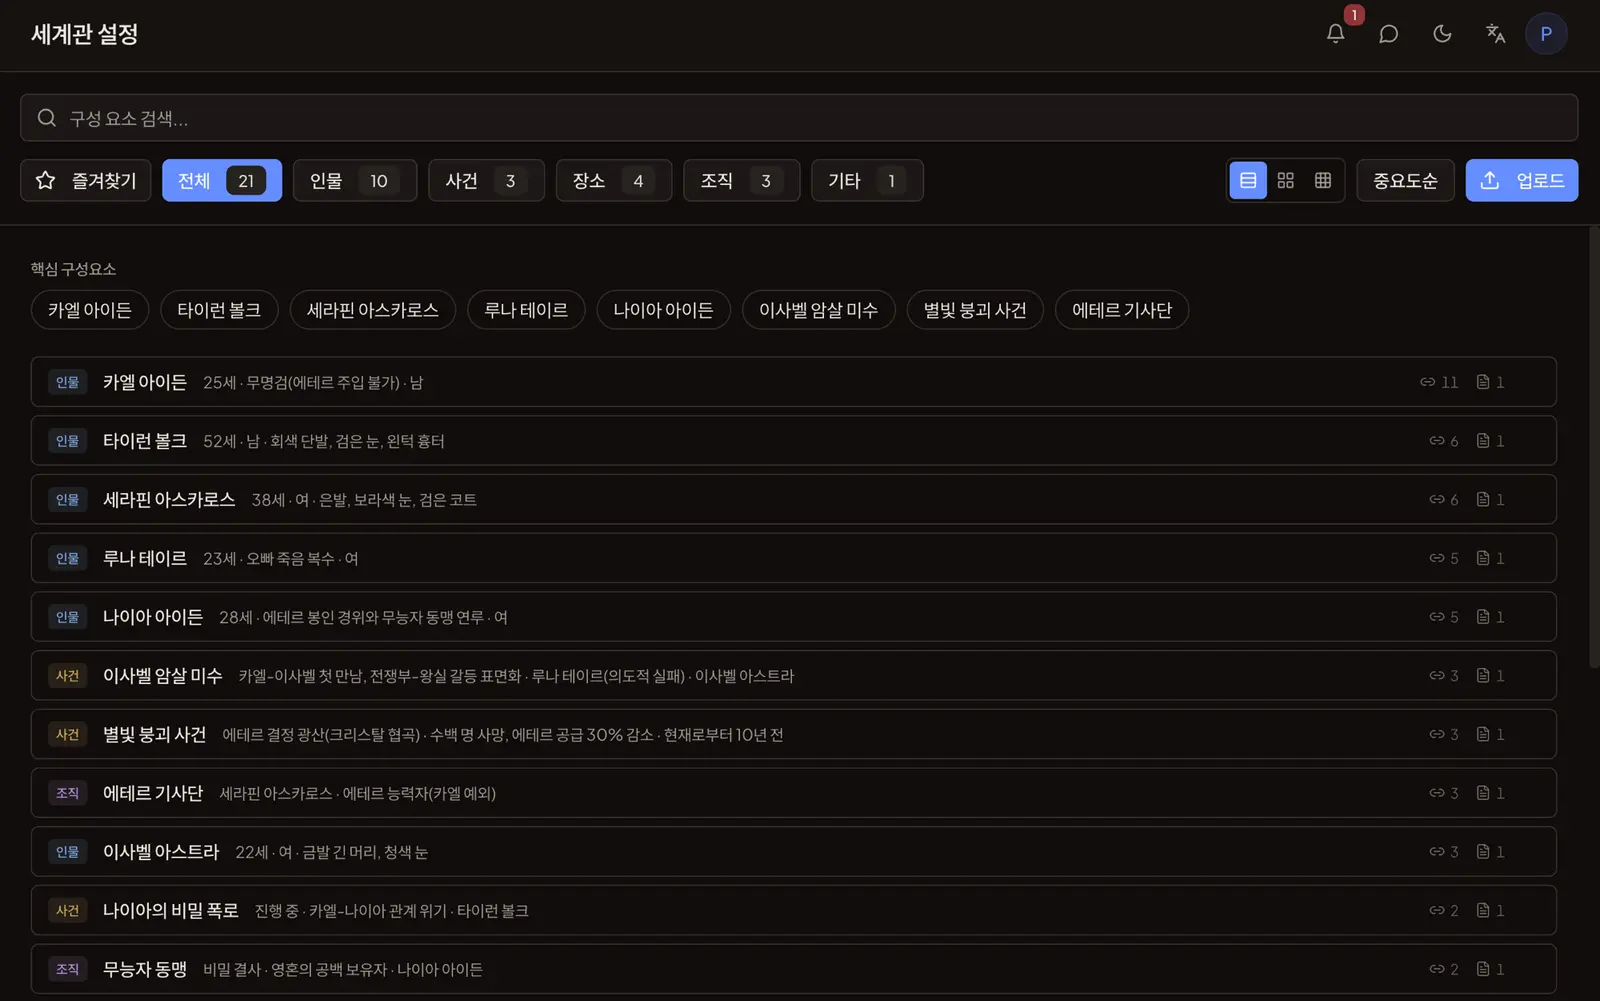Click the 세계관 설정 page title

(84, 34)
